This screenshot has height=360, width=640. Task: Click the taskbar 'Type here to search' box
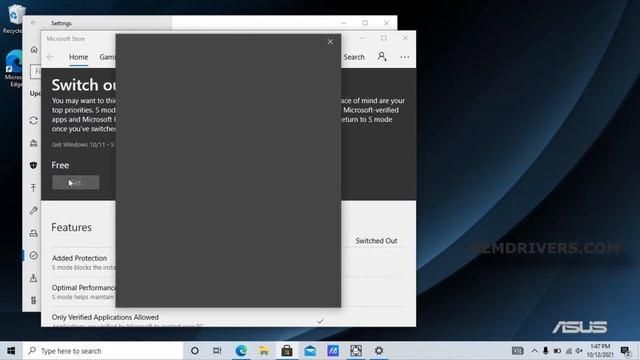click(103, 351)
